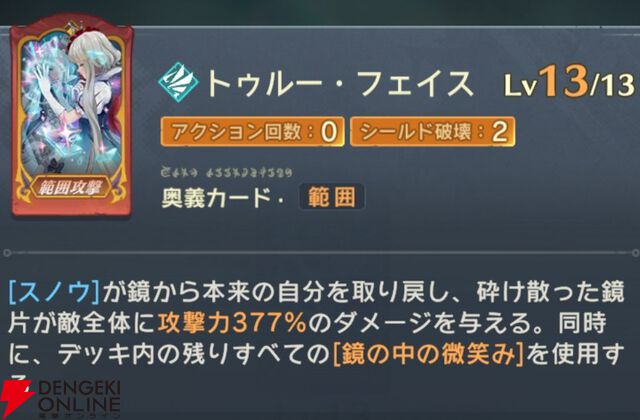Click the ornament at the card frame top
This screenshot has width=640, height=420.
73,24
